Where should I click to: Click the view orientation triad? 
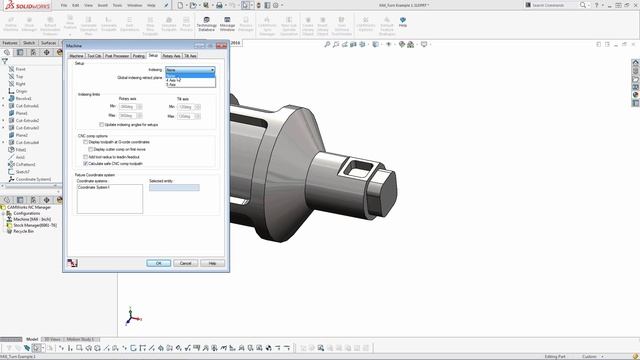tap(132, 316)
